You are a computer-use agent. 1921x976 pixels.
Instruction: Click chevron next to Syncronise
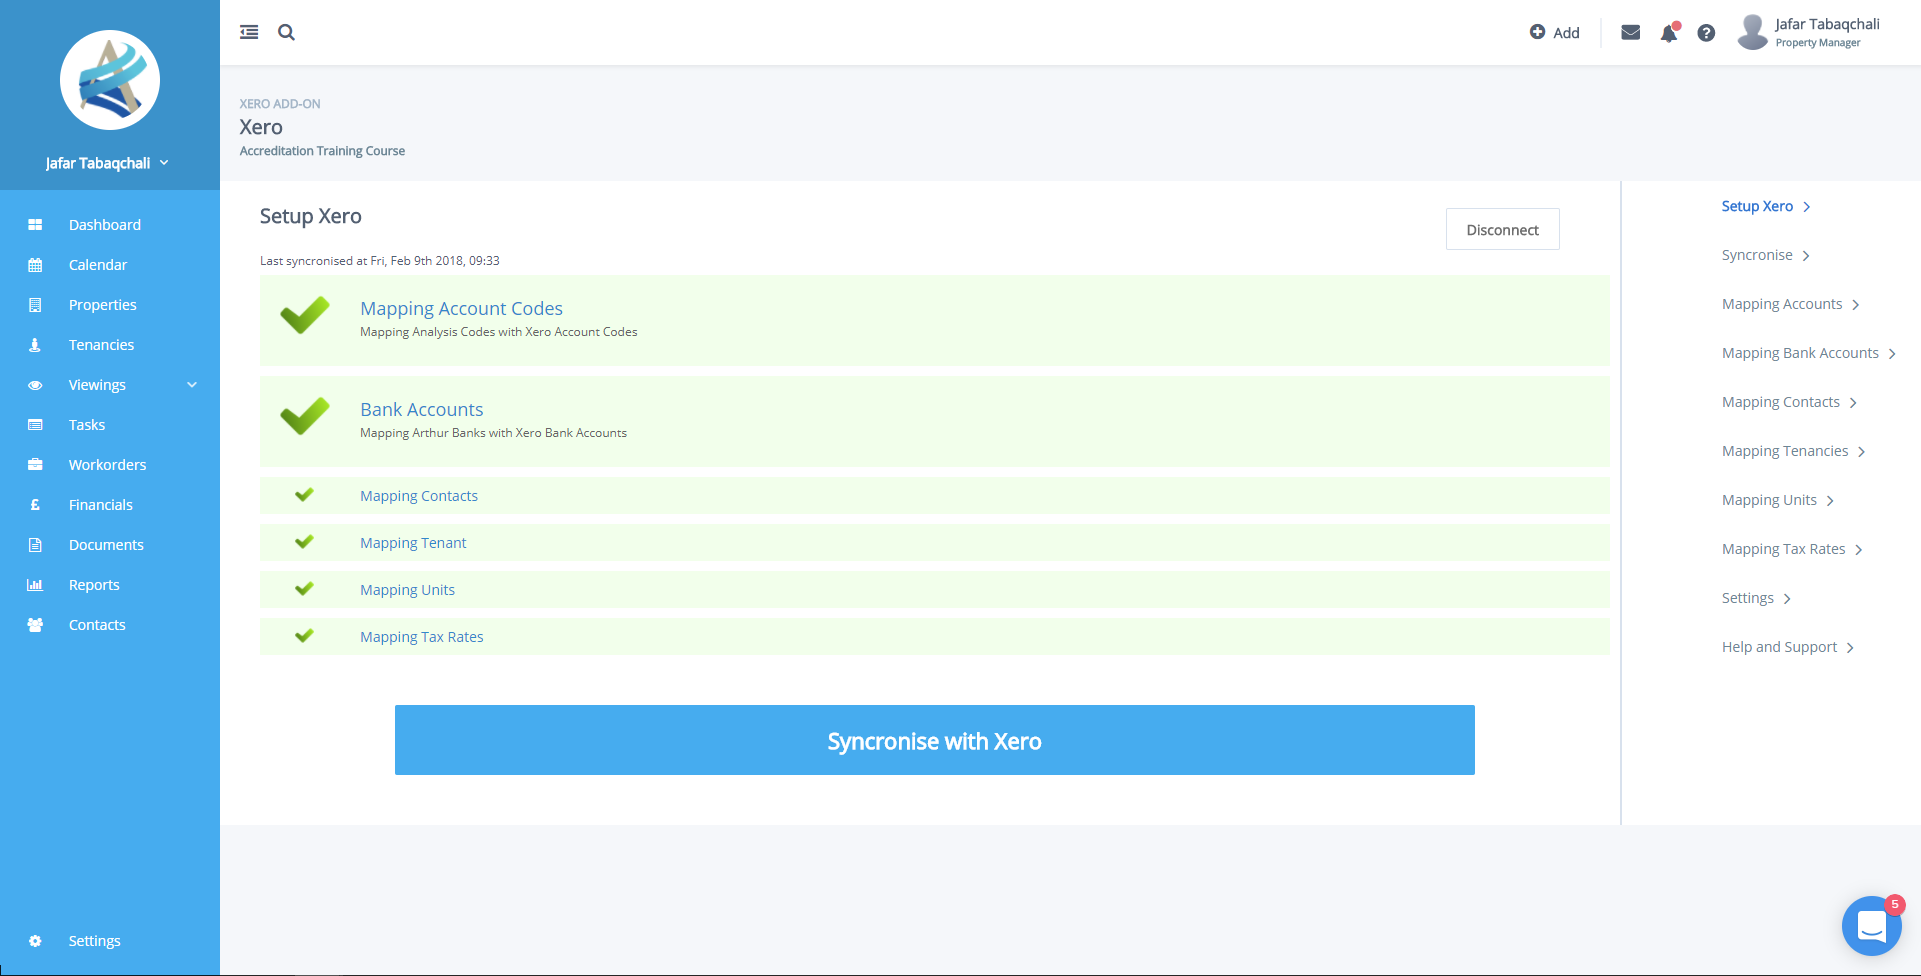1806,256
